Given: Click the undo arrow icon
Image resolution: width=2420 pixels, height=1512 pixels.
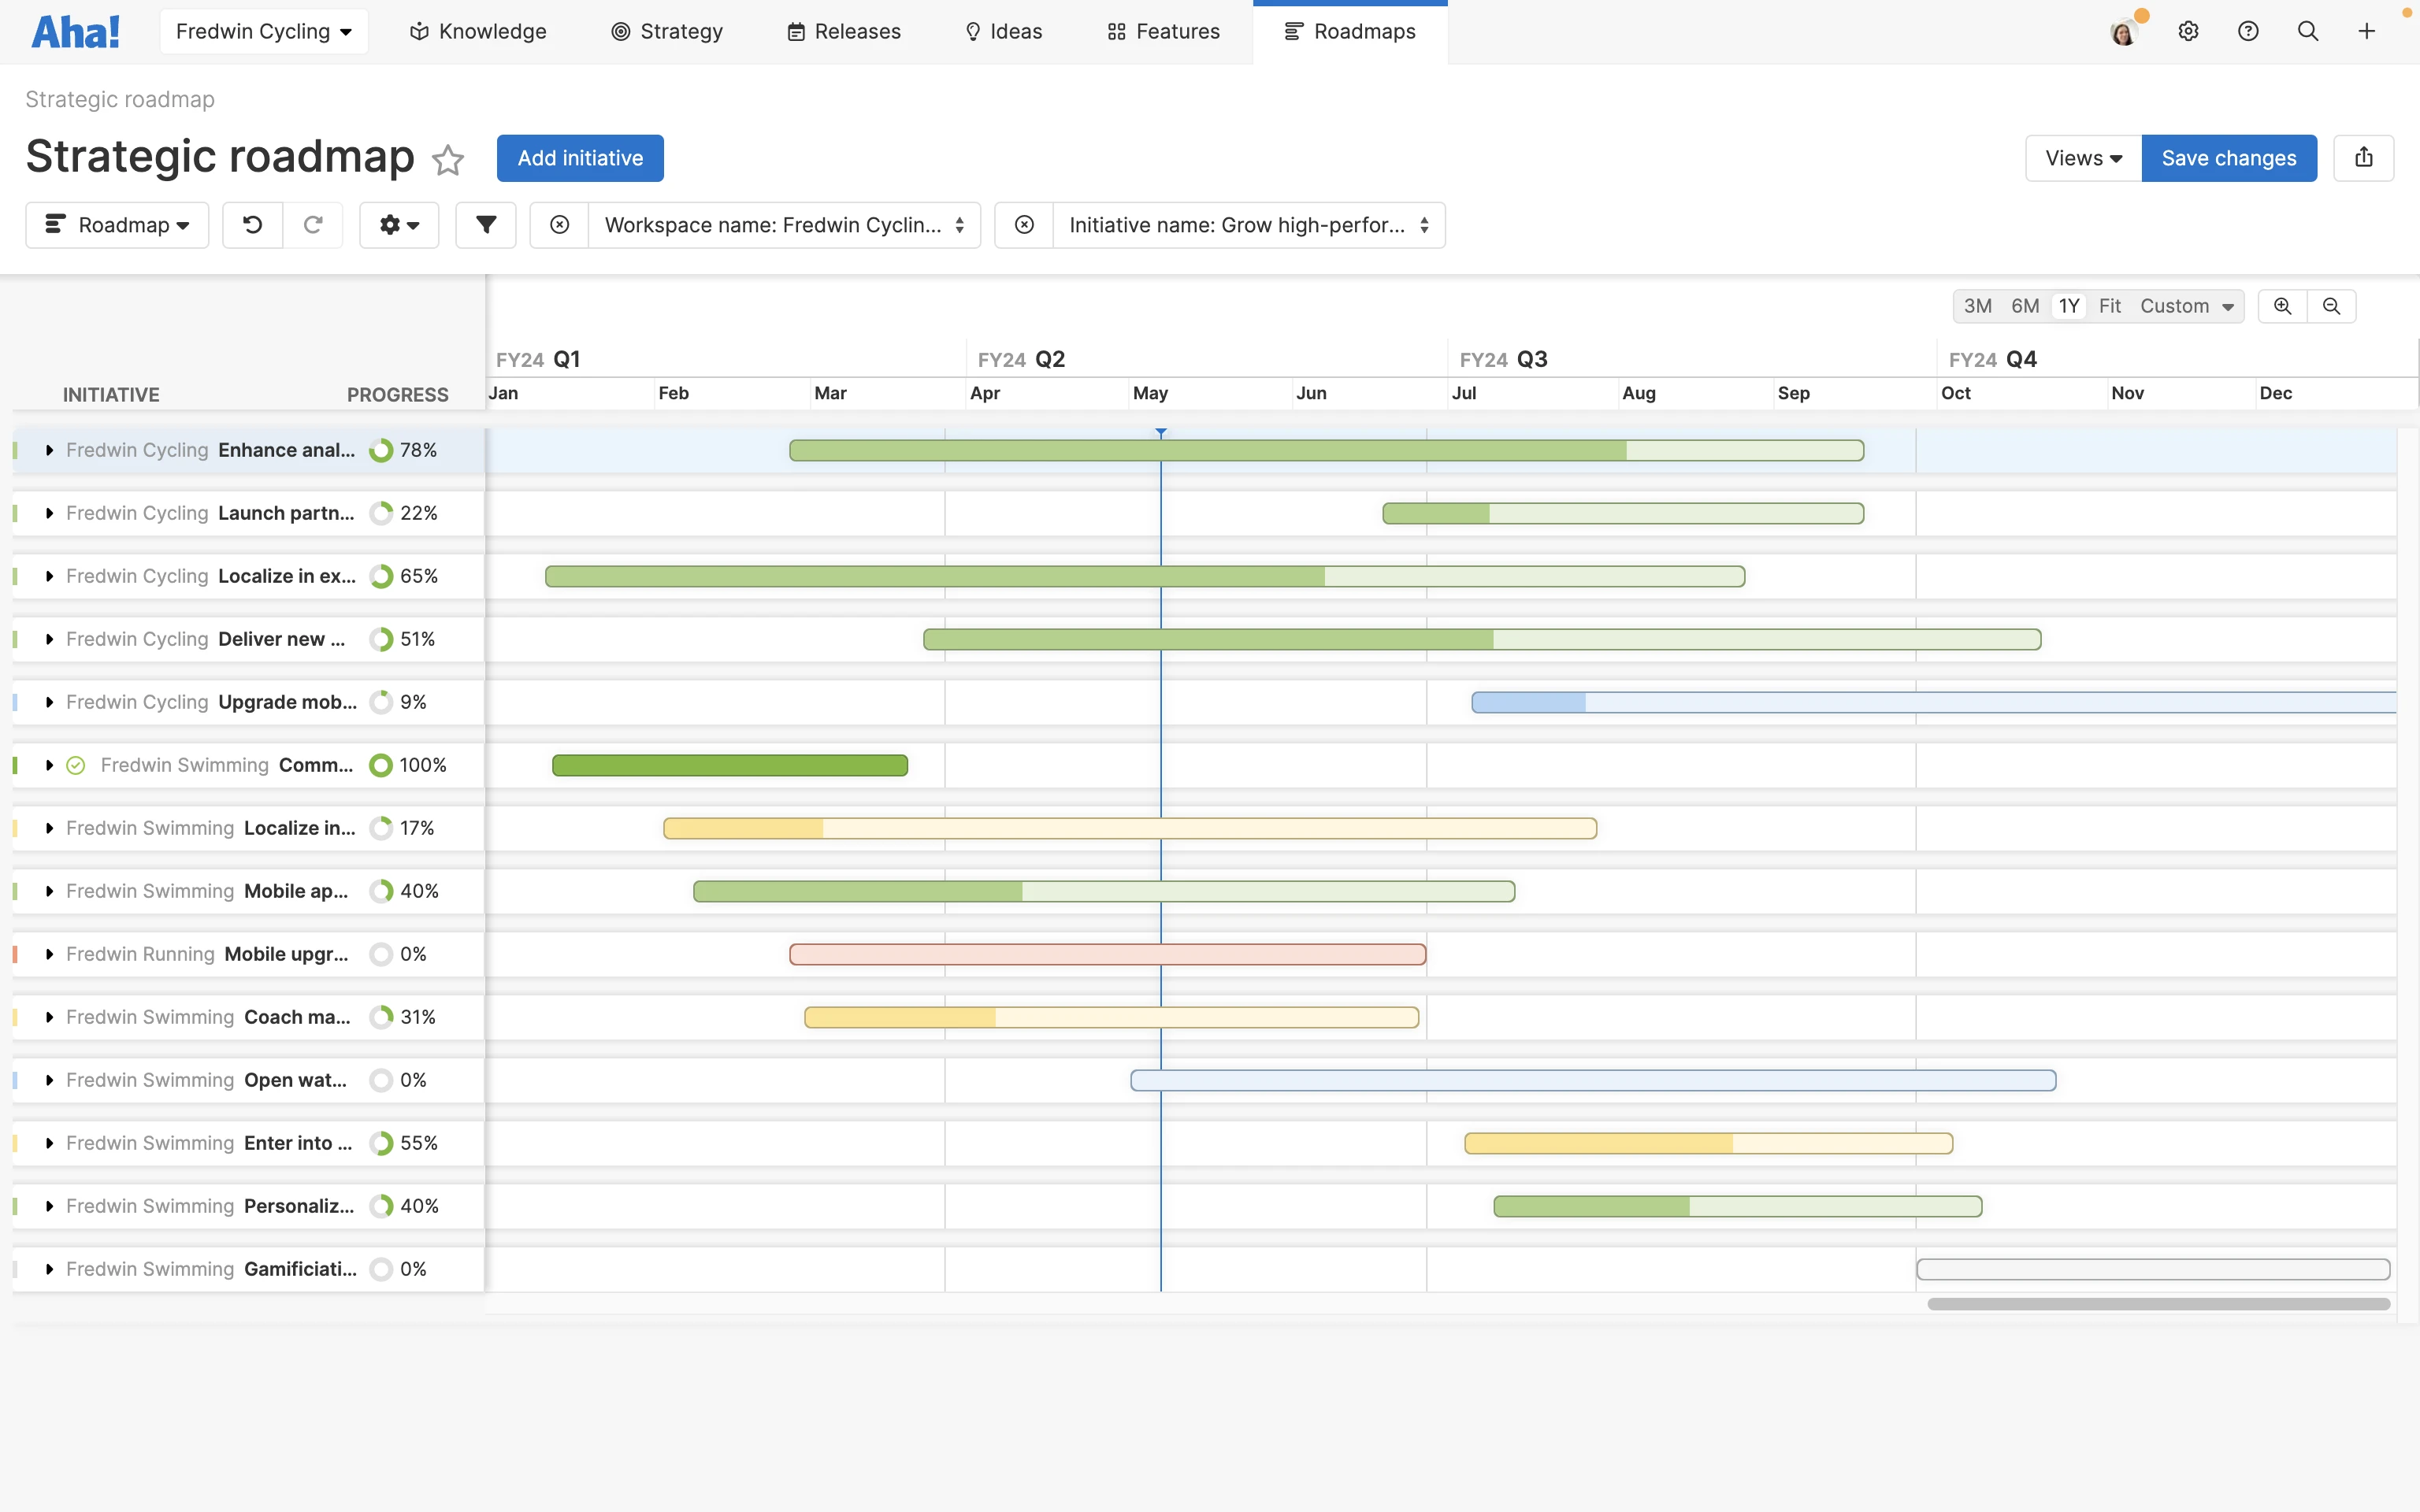Looking at the screenshot, I should [x=252, y=225].
